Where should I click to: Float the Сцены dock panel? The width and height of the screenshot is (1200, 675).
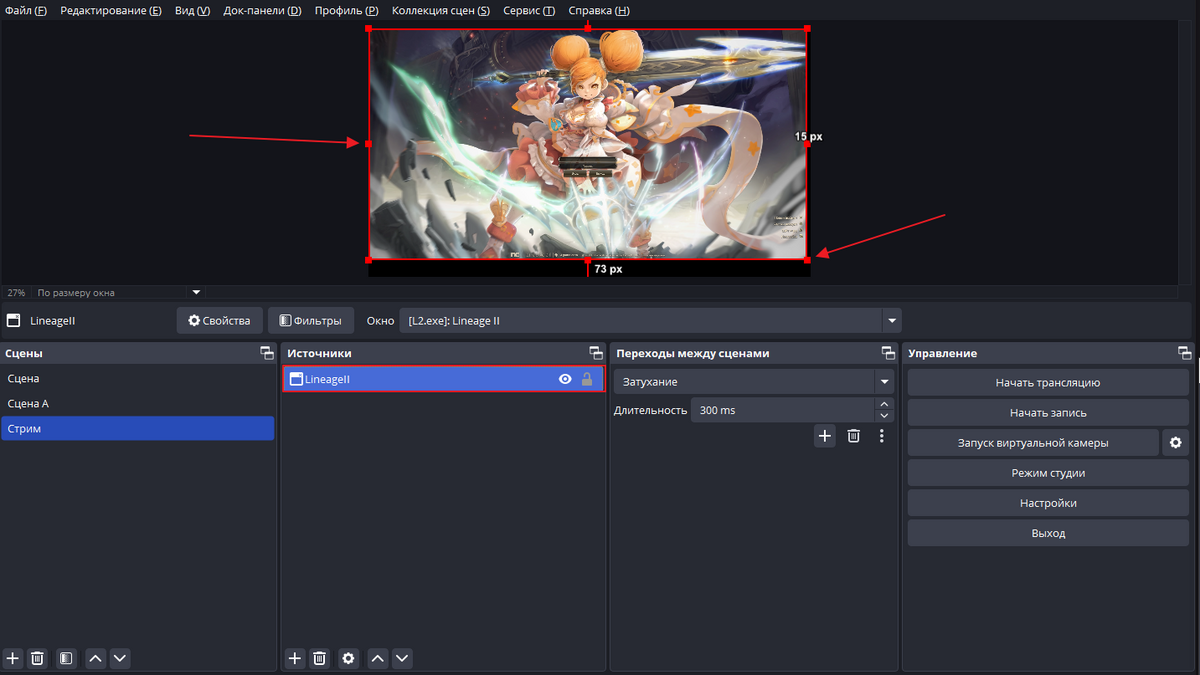pyautogui.click(x=266, y=353)
